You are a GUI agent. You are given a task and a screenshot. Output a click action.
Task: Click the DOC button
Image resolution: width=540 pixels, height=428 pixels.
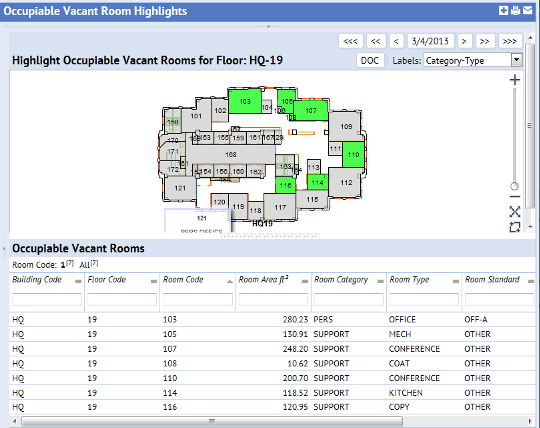click(x=370, y=61)
